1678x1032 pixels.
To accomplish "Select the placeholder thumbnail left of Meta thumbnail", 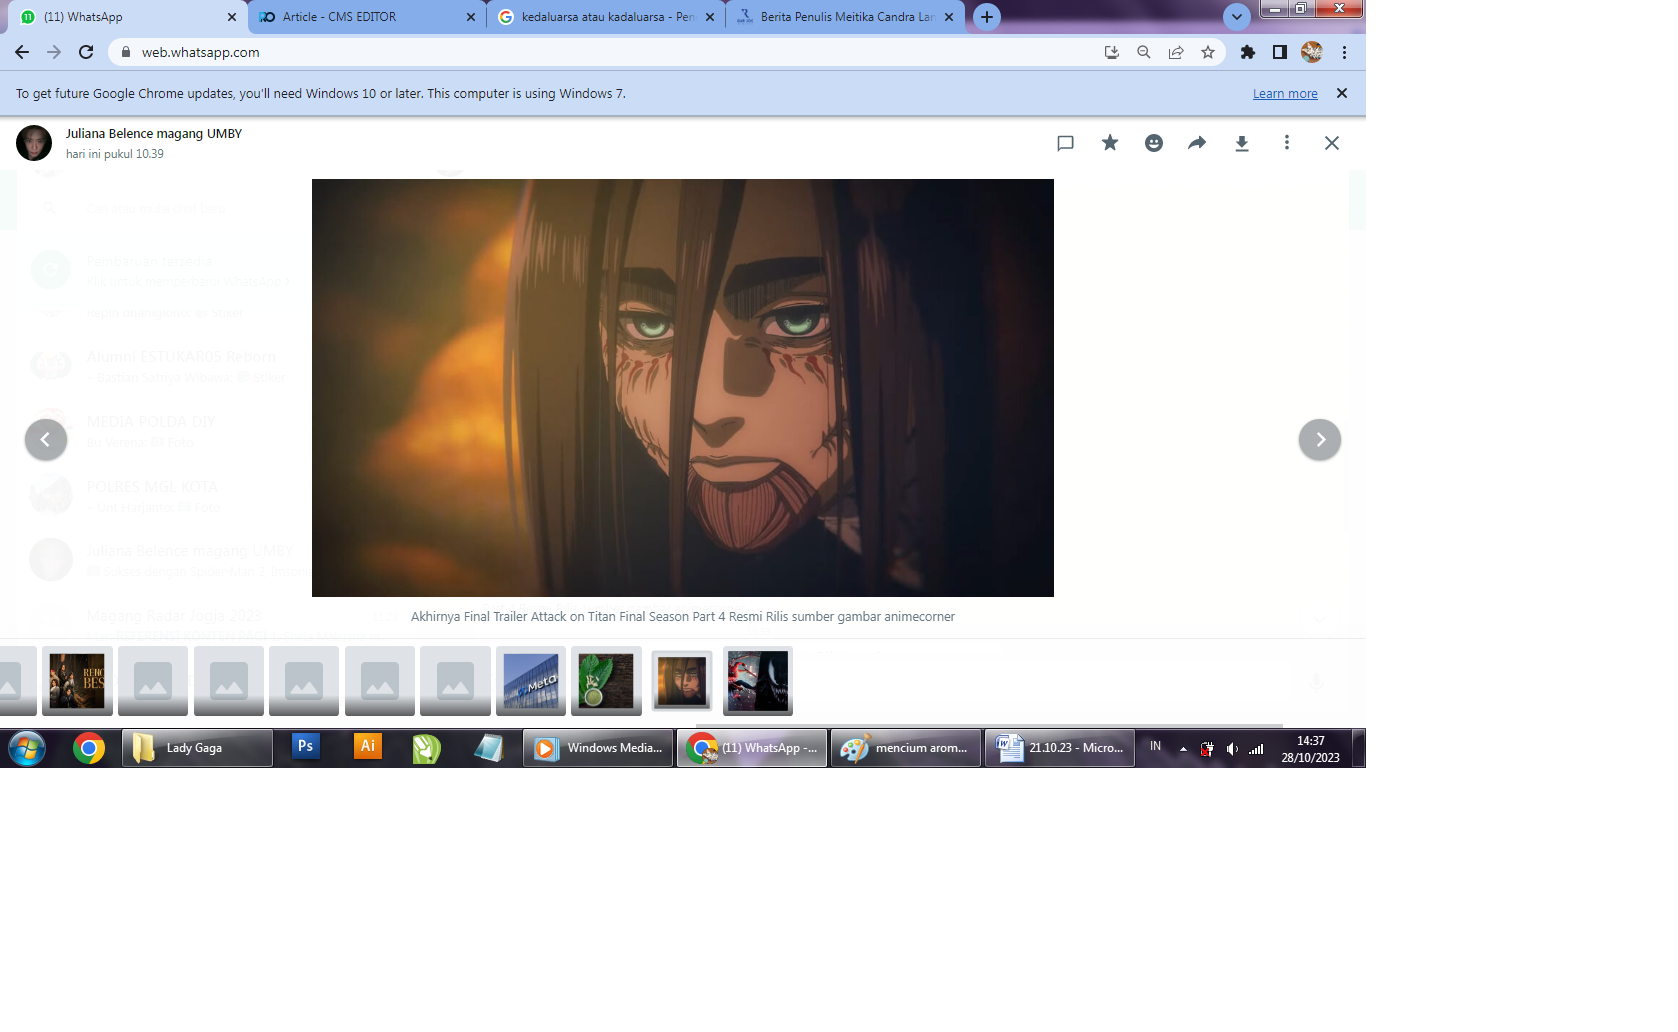I will (455, 681).
